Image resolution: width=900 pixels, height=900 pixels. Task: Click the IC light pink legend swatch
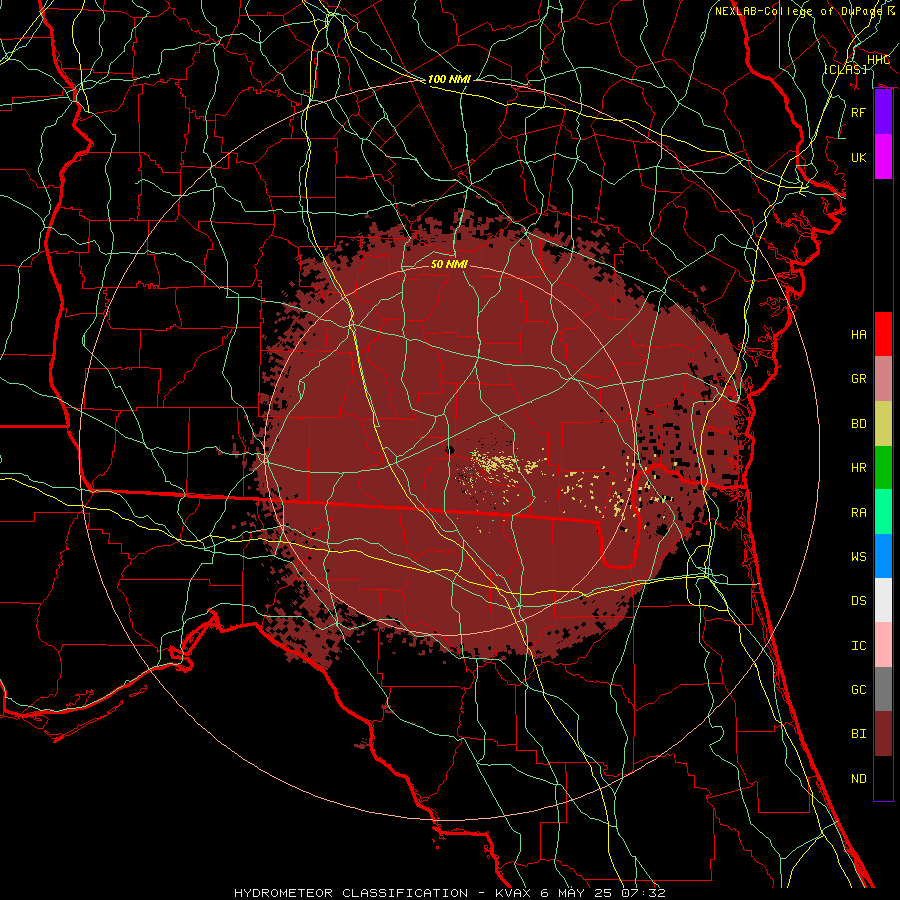[883, 645]
